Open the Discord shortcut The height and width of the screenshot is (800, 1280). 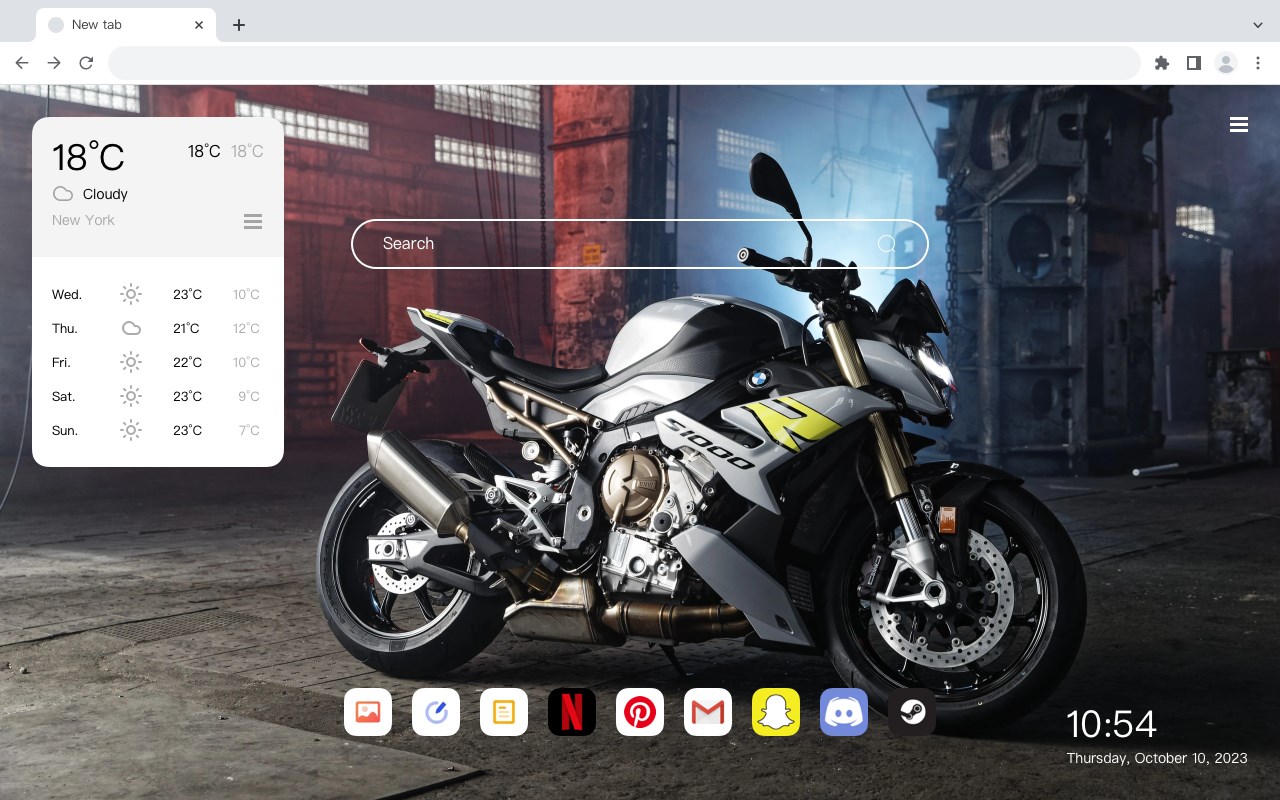[x=844, y=712]
